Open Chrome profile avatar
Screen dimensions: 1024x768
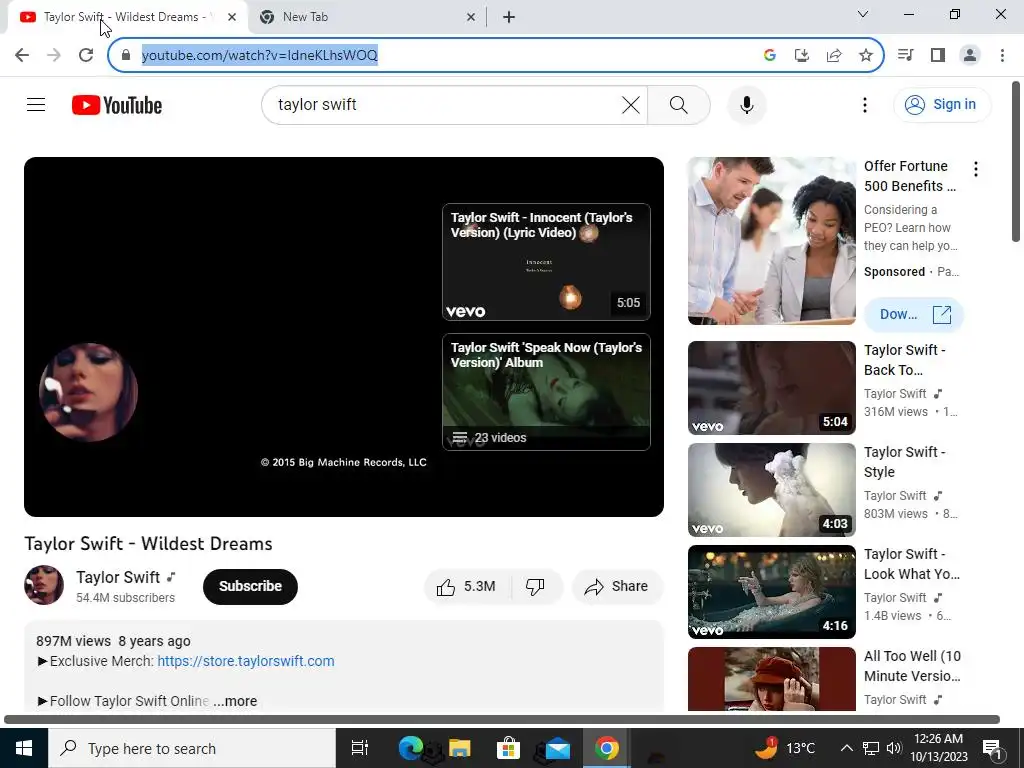pyautogui.click(x=970, y=55)
